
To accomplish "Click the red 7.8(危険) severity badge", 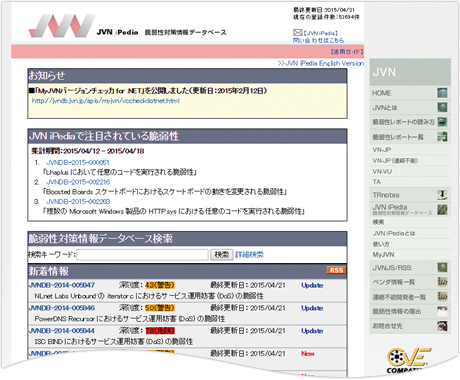I will point(160,331).
